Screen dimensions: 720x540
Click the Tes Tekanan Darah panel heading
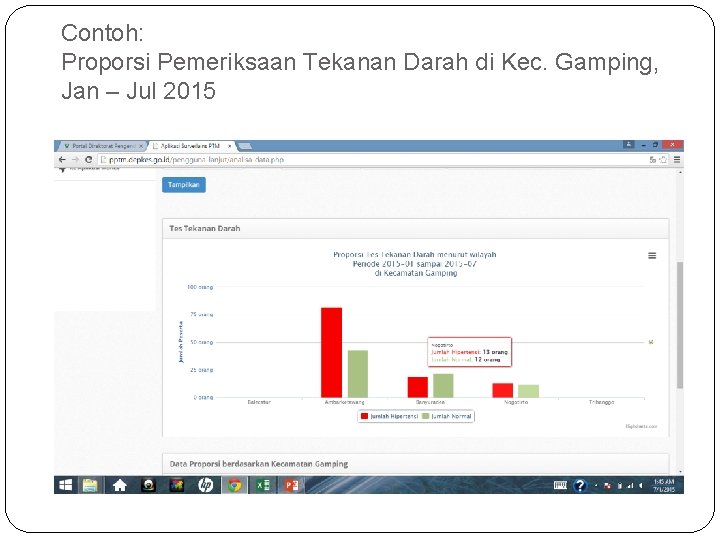point(205,228)
